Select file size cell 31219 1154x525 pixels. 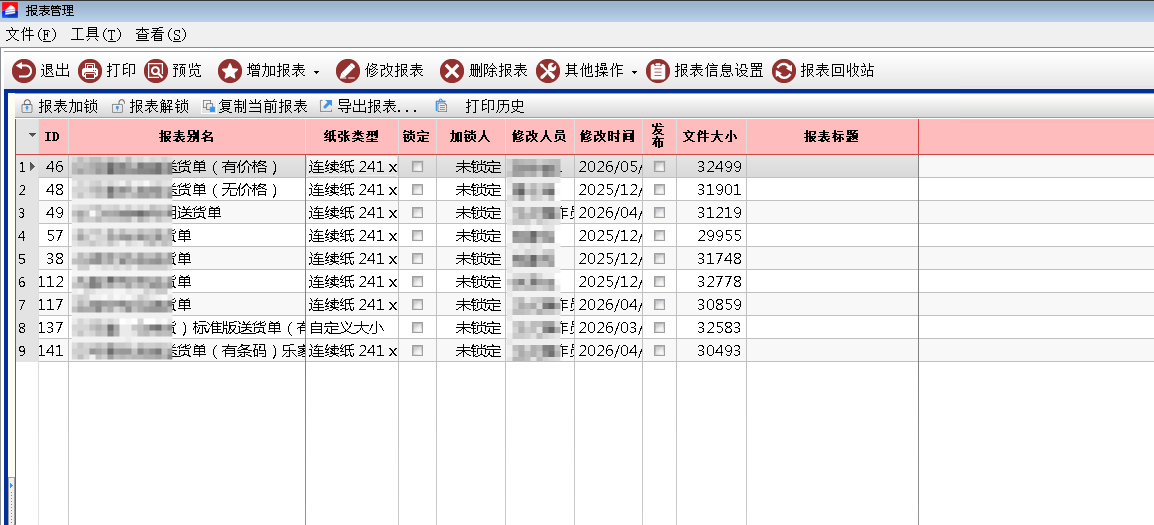click(711, 213)
